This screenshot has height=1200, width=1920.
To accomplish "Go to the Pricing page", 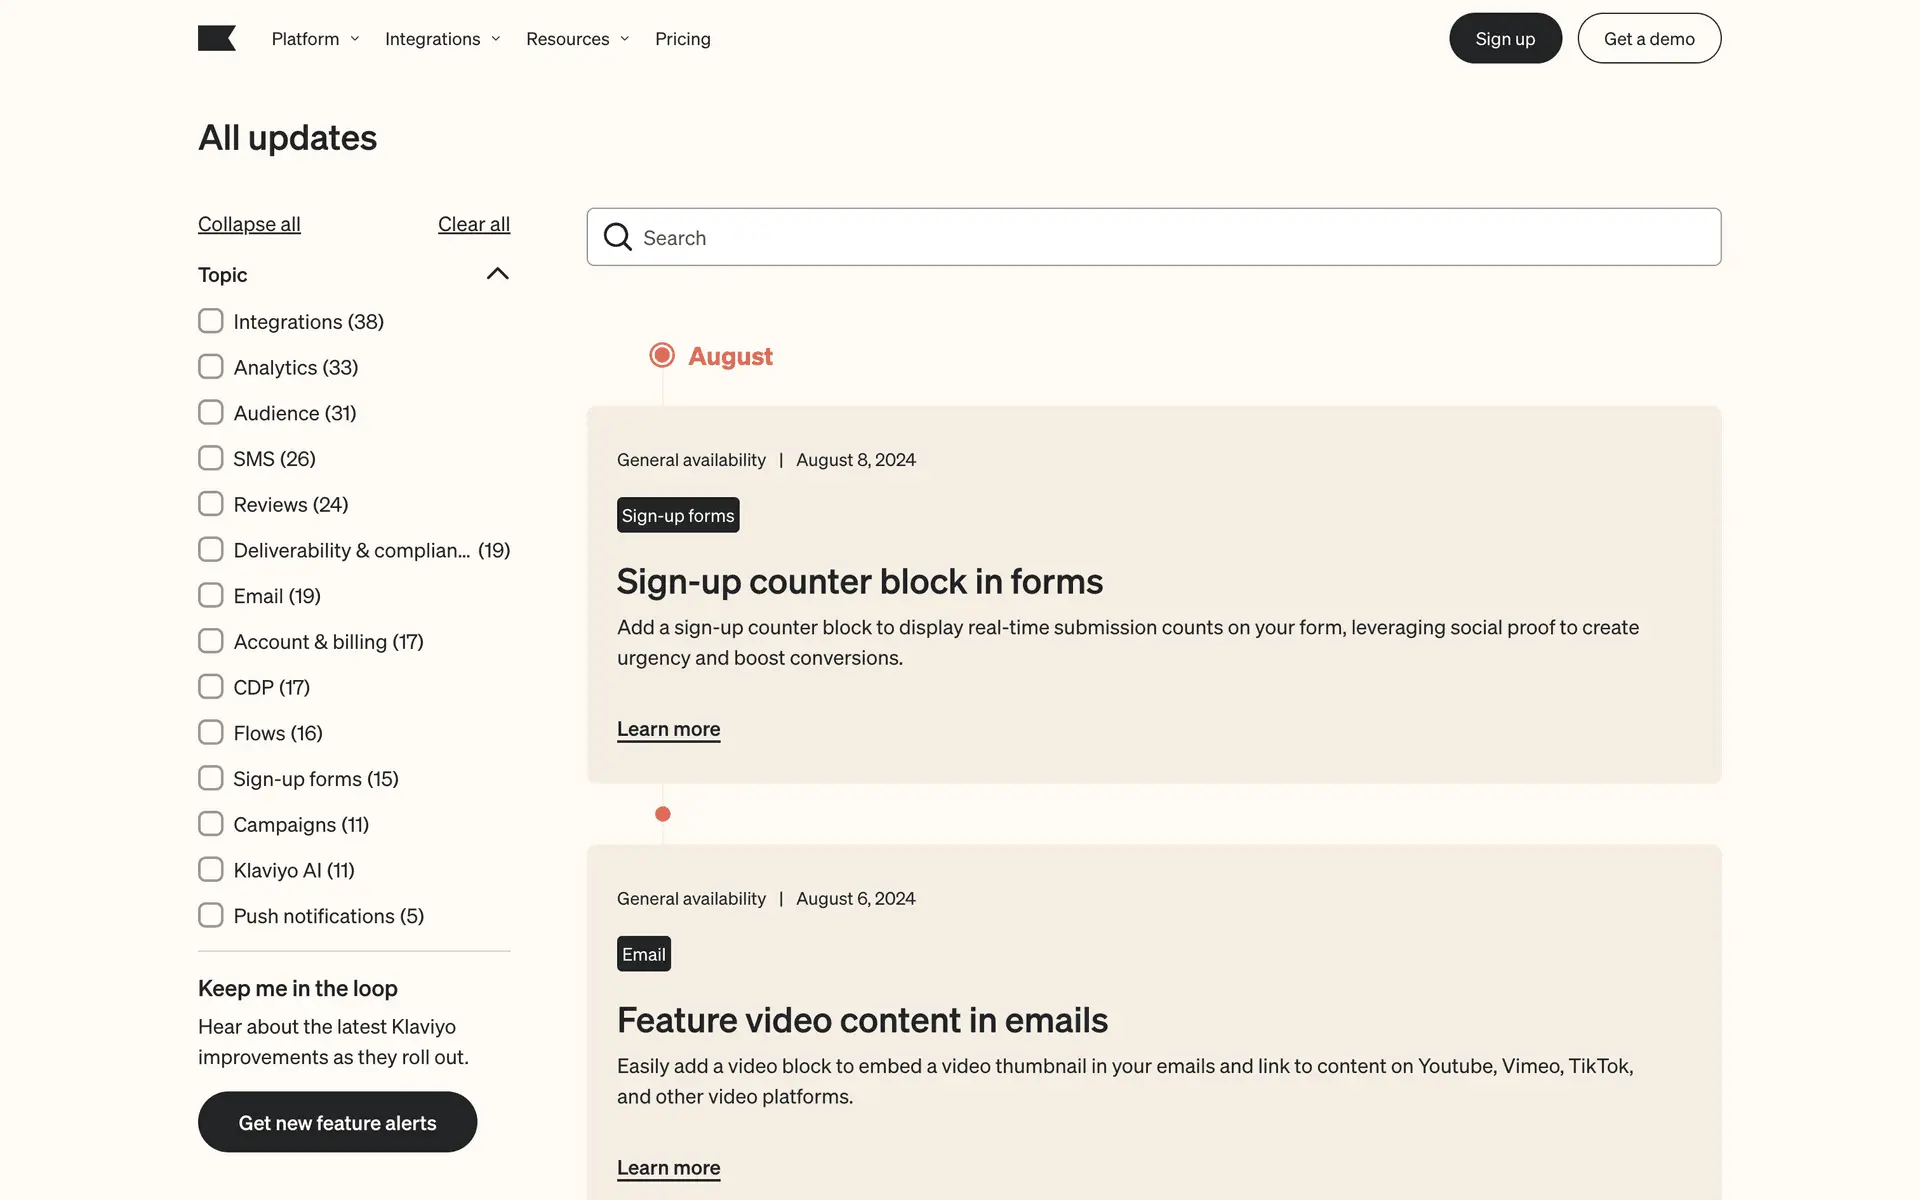I will (x=682, y=39).
